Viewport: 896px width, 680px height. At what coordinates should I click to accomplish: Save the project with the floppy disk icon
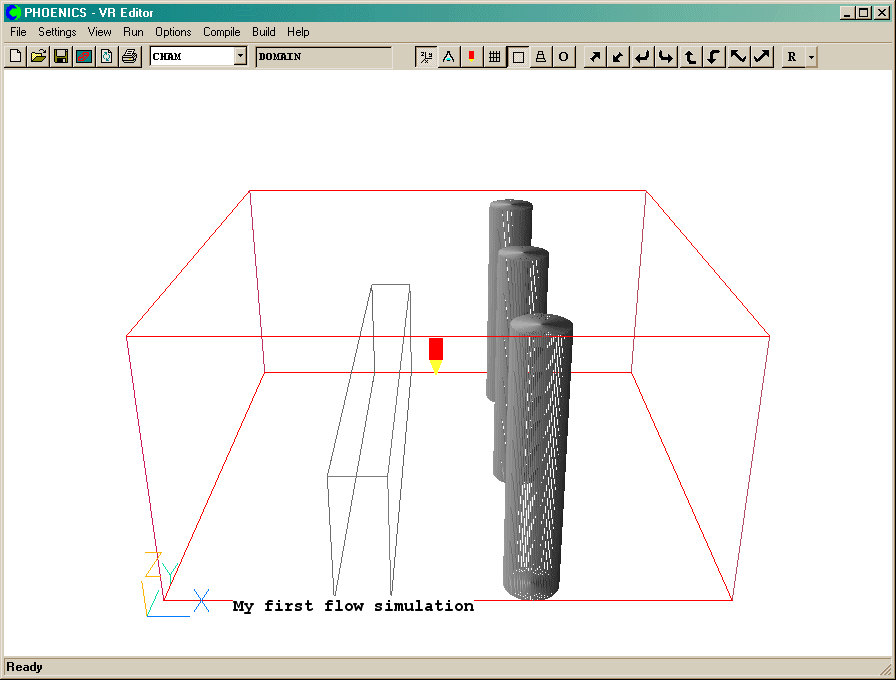[x=61, y=57]
